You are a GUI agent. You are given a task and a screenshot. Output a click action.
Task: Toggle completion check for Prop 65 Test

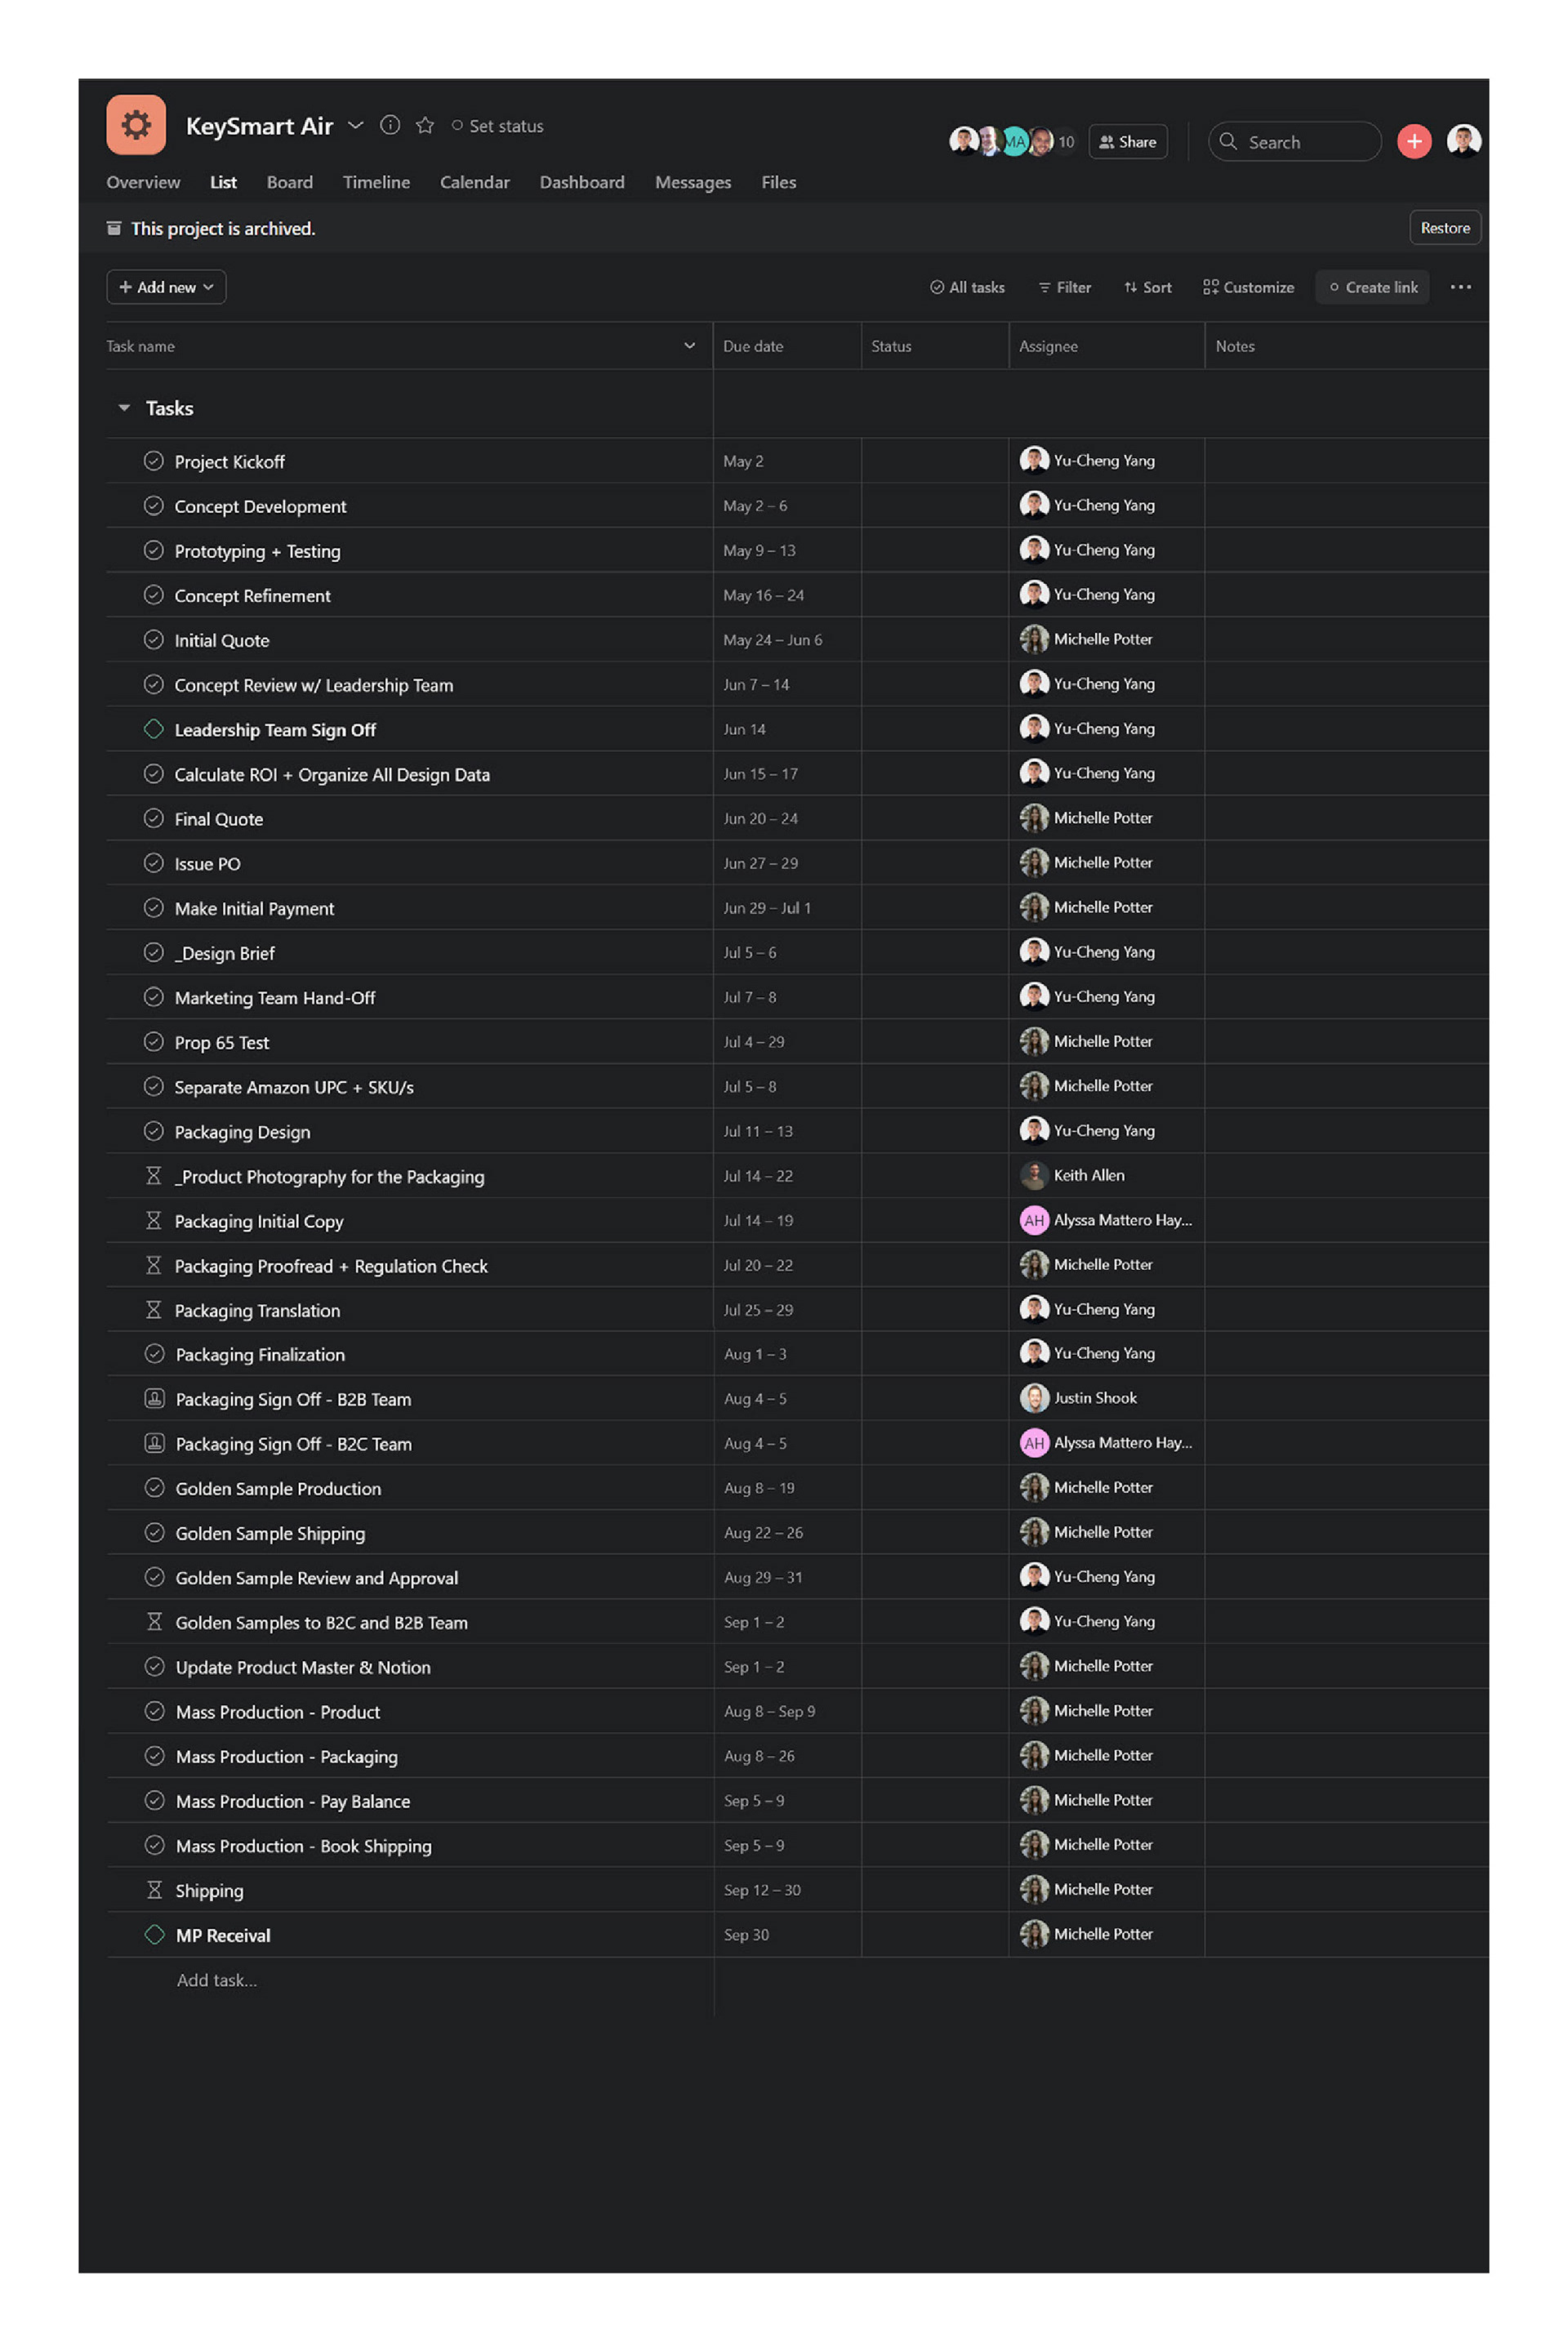click(154, 1042)
